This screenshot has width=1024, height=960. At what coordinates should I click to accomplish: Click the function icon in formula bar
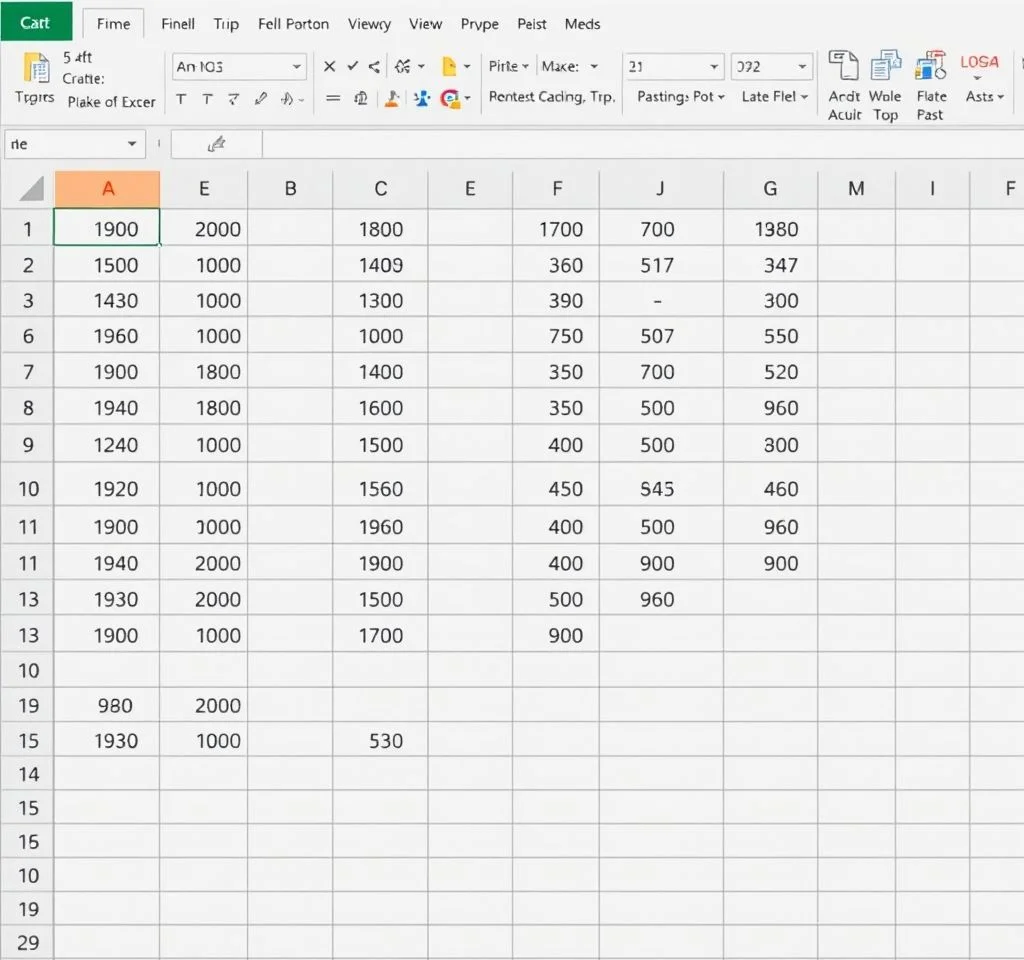(216, 145)
